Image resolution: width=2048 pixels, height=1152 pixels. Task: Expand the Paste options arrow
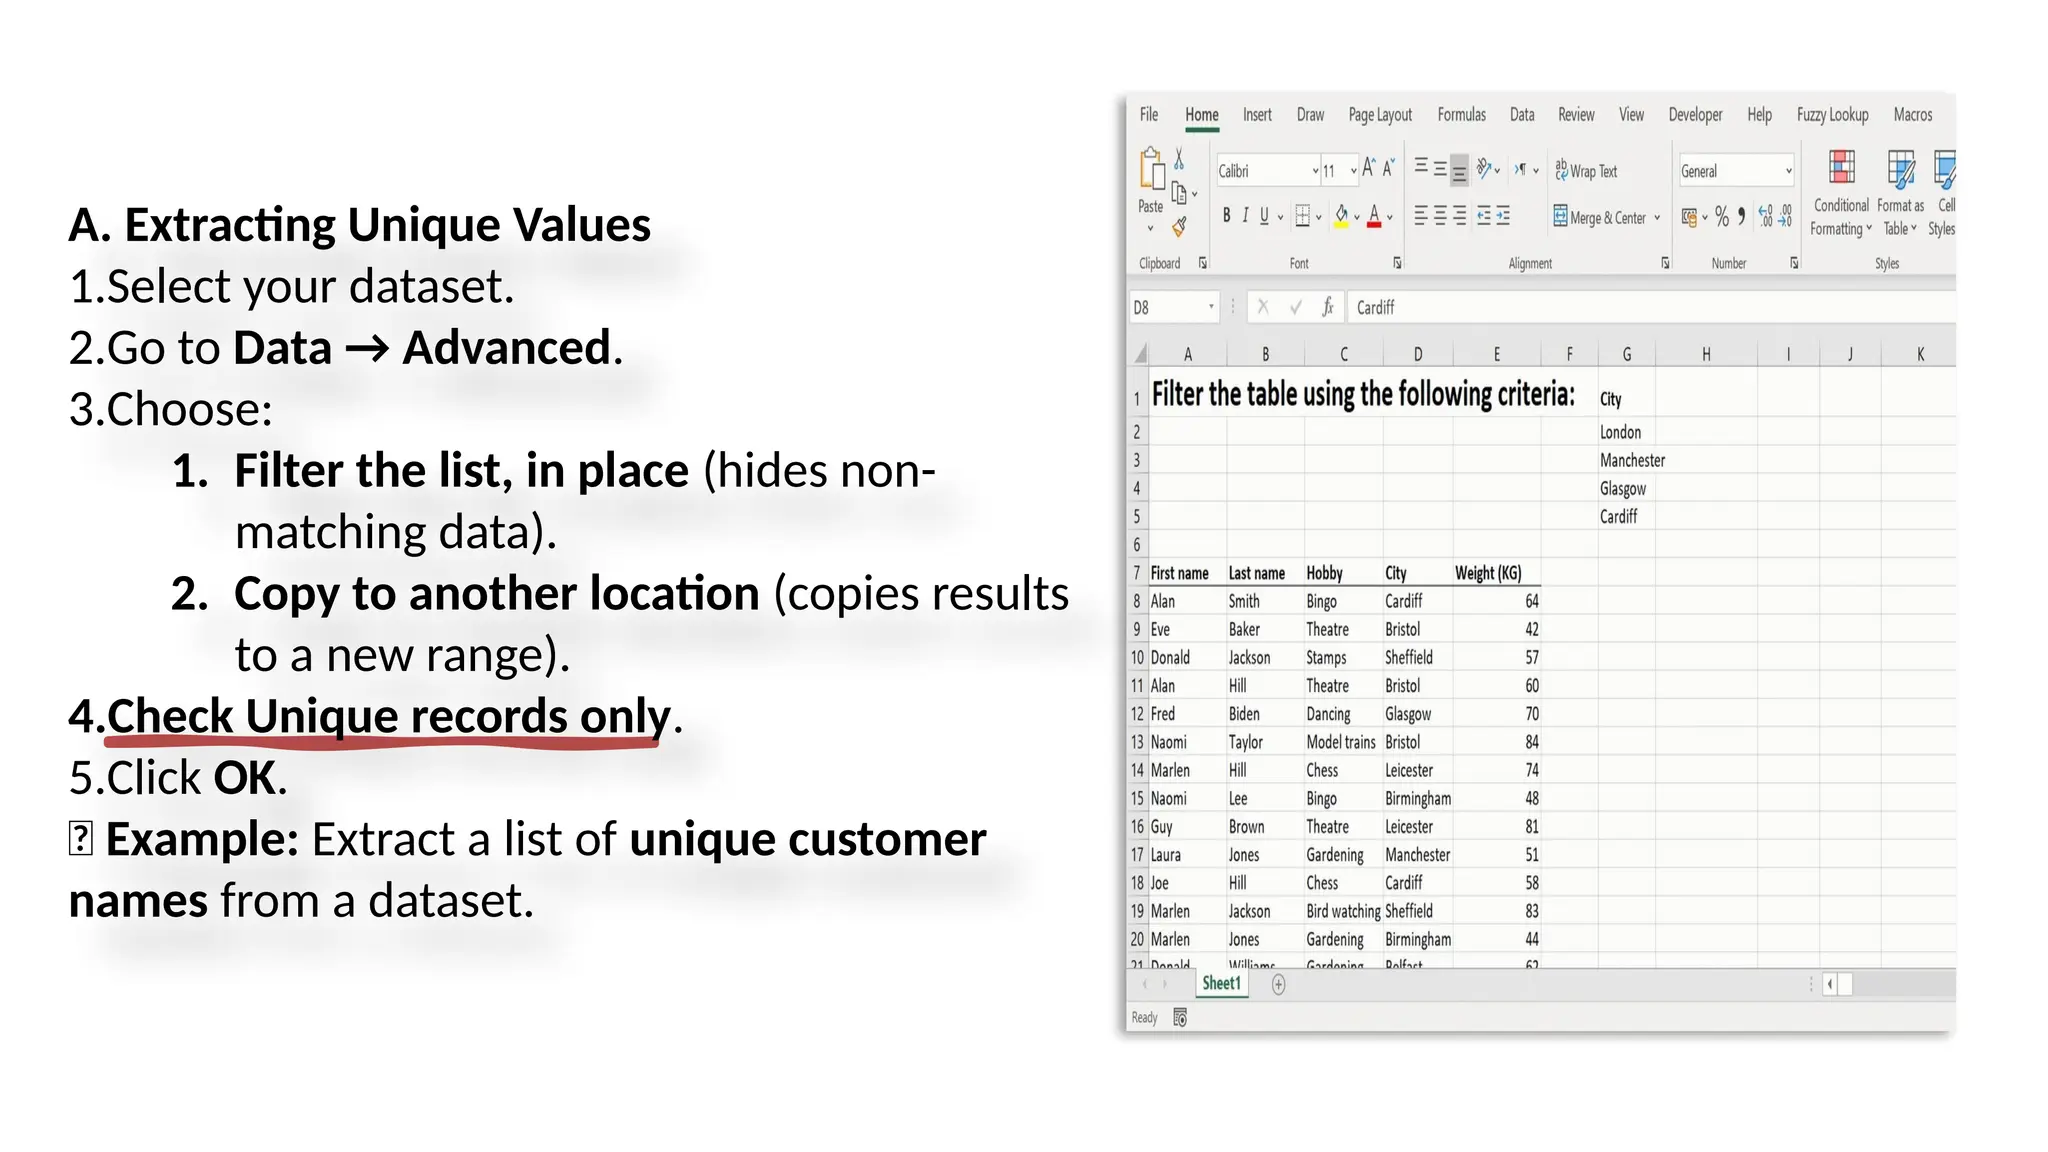[1150, 228]
